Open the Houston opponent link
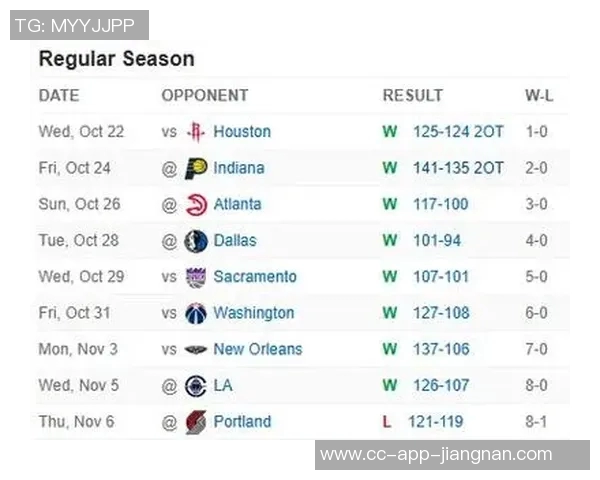Viewport: 600px width, 480px height. tap(242, 132)
